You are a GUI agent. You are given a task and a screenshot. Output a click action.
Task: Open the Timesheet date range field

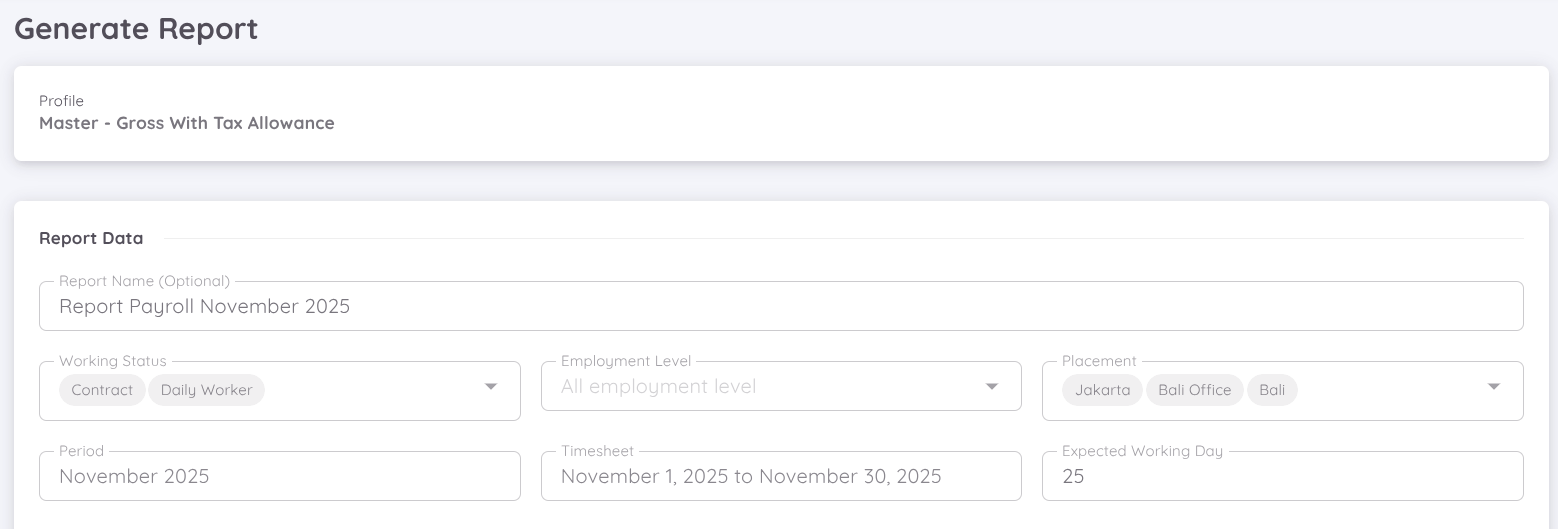click(x=780, y=477)
